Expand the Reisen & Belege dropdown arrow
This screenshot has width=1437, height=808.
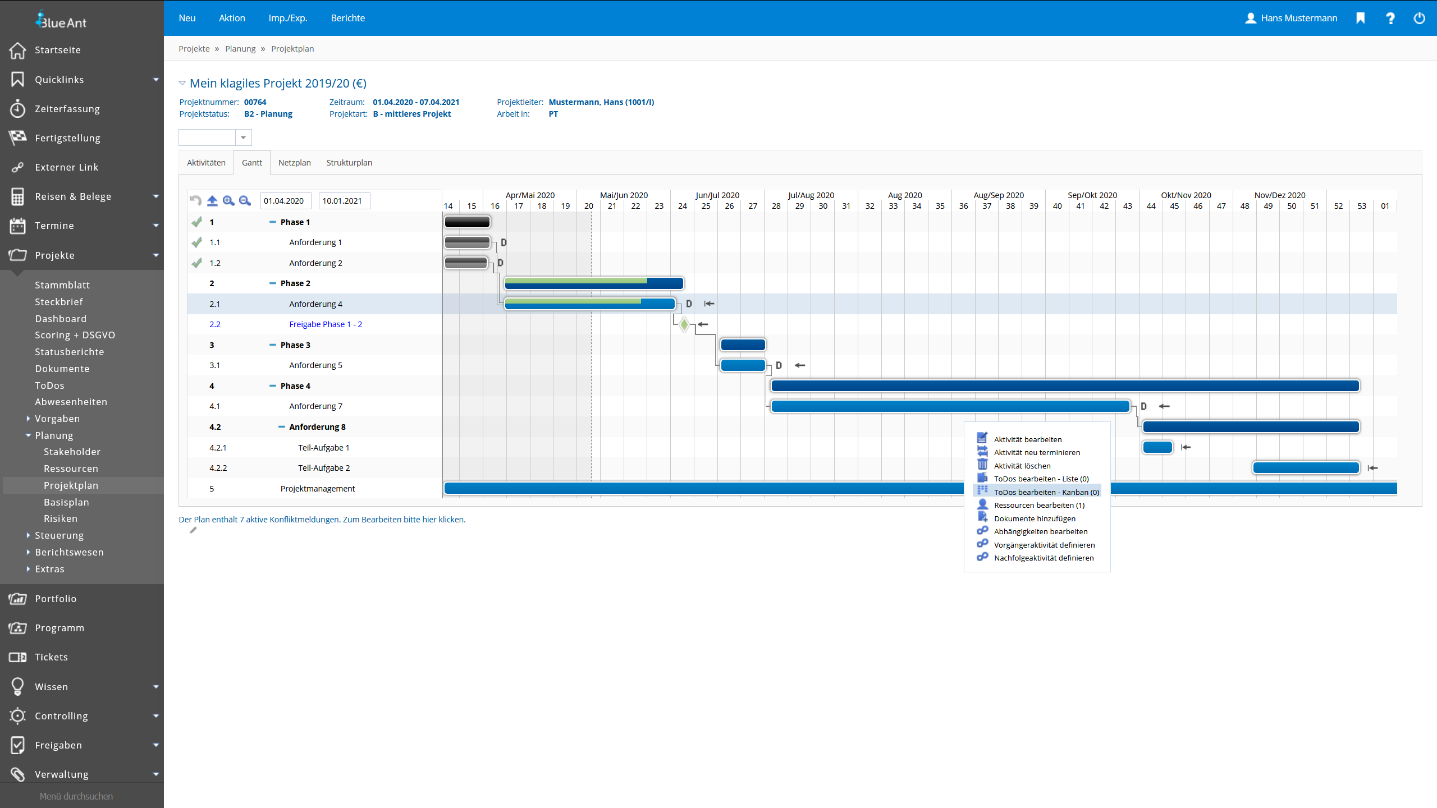(x=156, y=197)
